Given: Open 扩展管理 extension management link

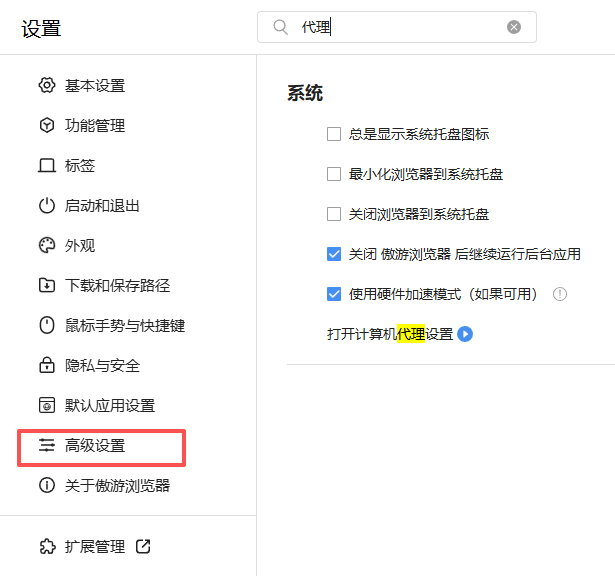Looking at the screenshot, I should 95,547.
